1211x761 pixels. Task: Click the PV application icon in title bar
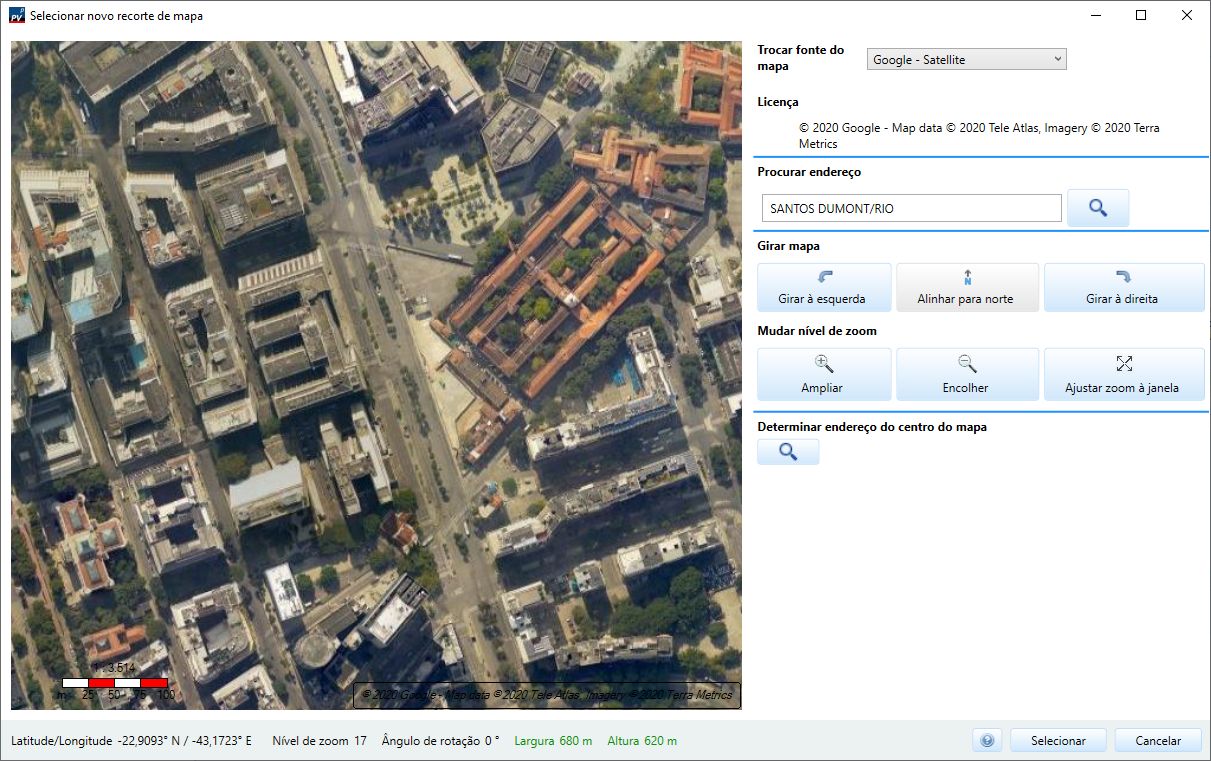coord(16,16)
